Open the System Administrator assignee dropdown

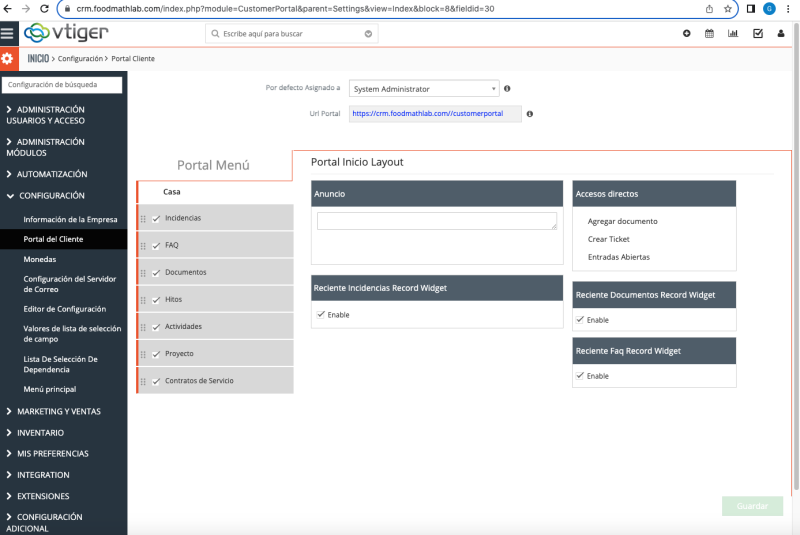point(424,89)
